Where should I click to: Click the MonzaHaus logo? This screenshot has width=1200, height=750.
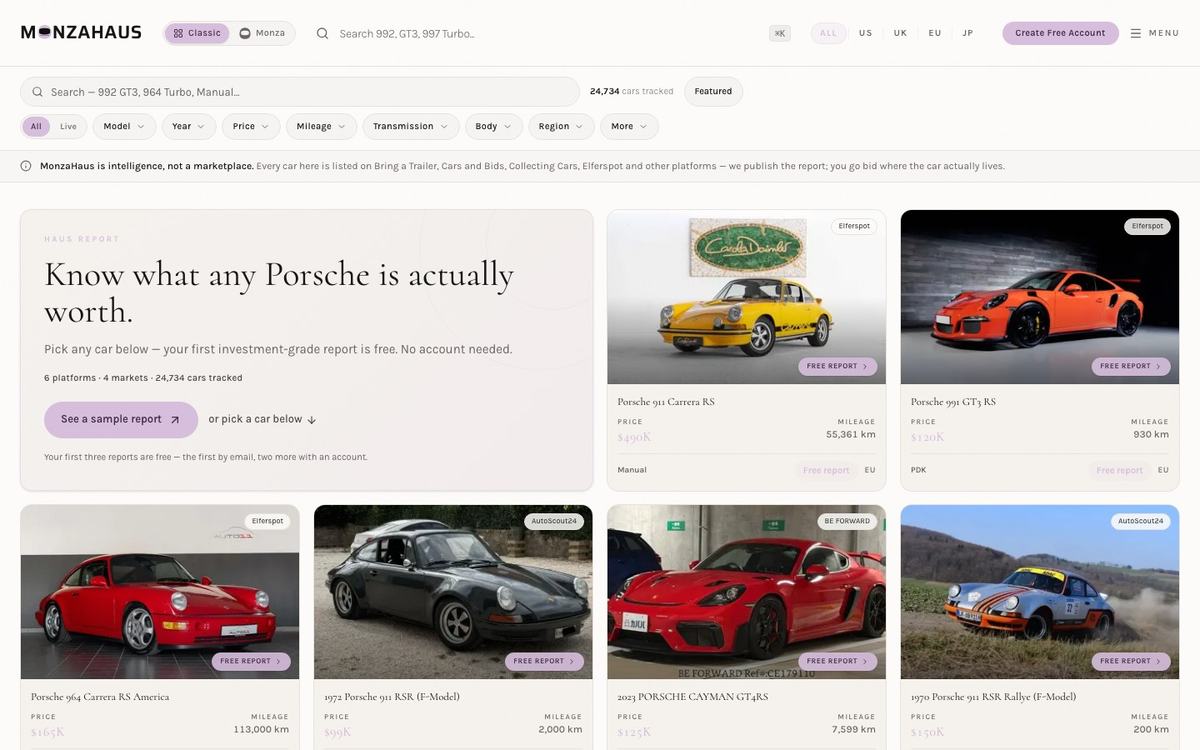81,33
